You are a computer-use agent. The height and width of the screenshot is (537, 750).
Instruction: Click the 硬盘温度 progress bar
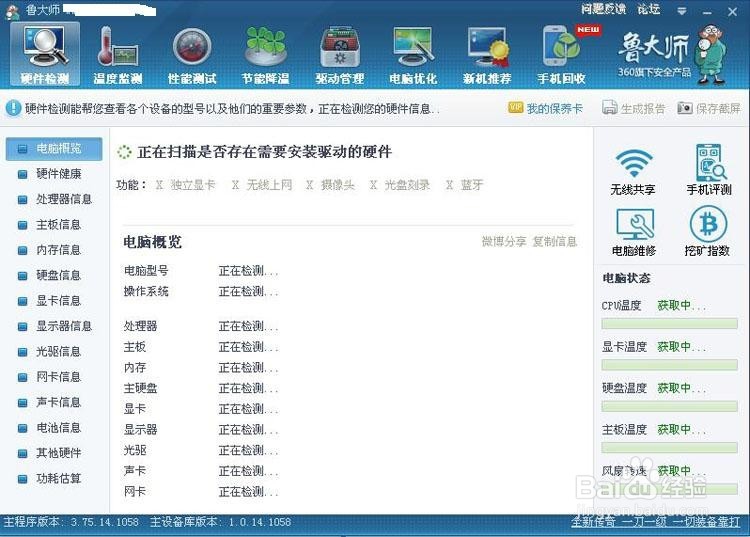click(669, 406)
